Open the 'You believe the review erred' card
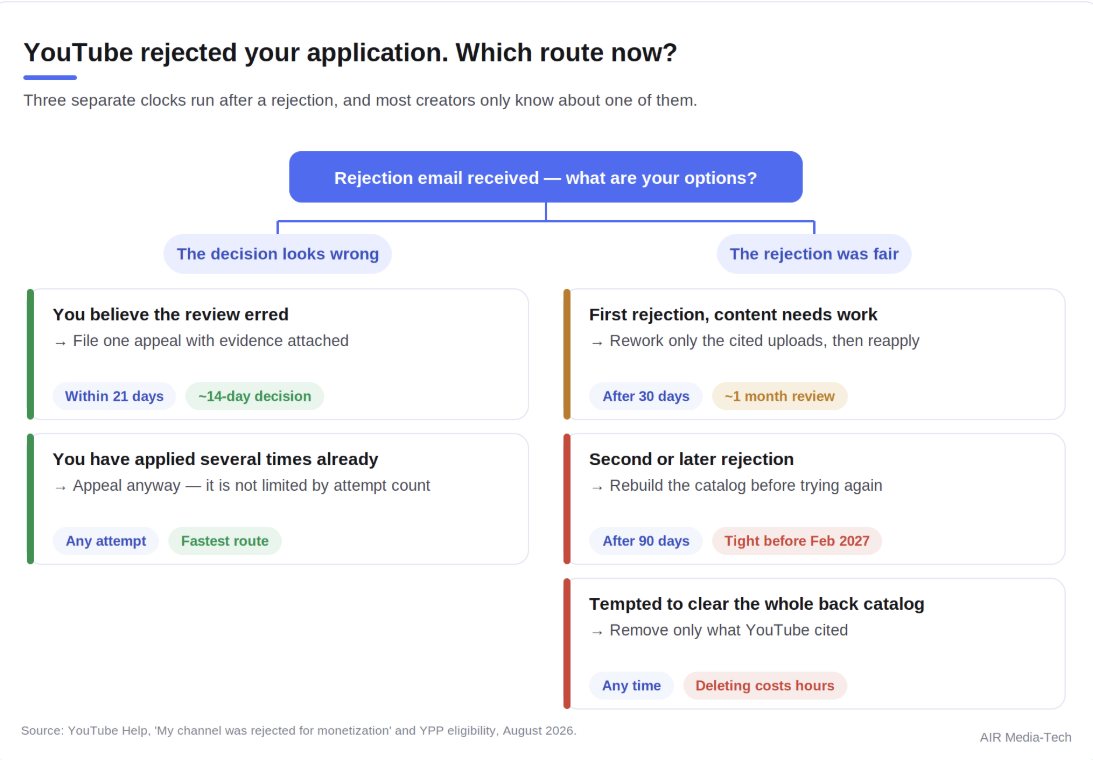The width and height of the screenshot is (1093, 760). pos(278,354)
